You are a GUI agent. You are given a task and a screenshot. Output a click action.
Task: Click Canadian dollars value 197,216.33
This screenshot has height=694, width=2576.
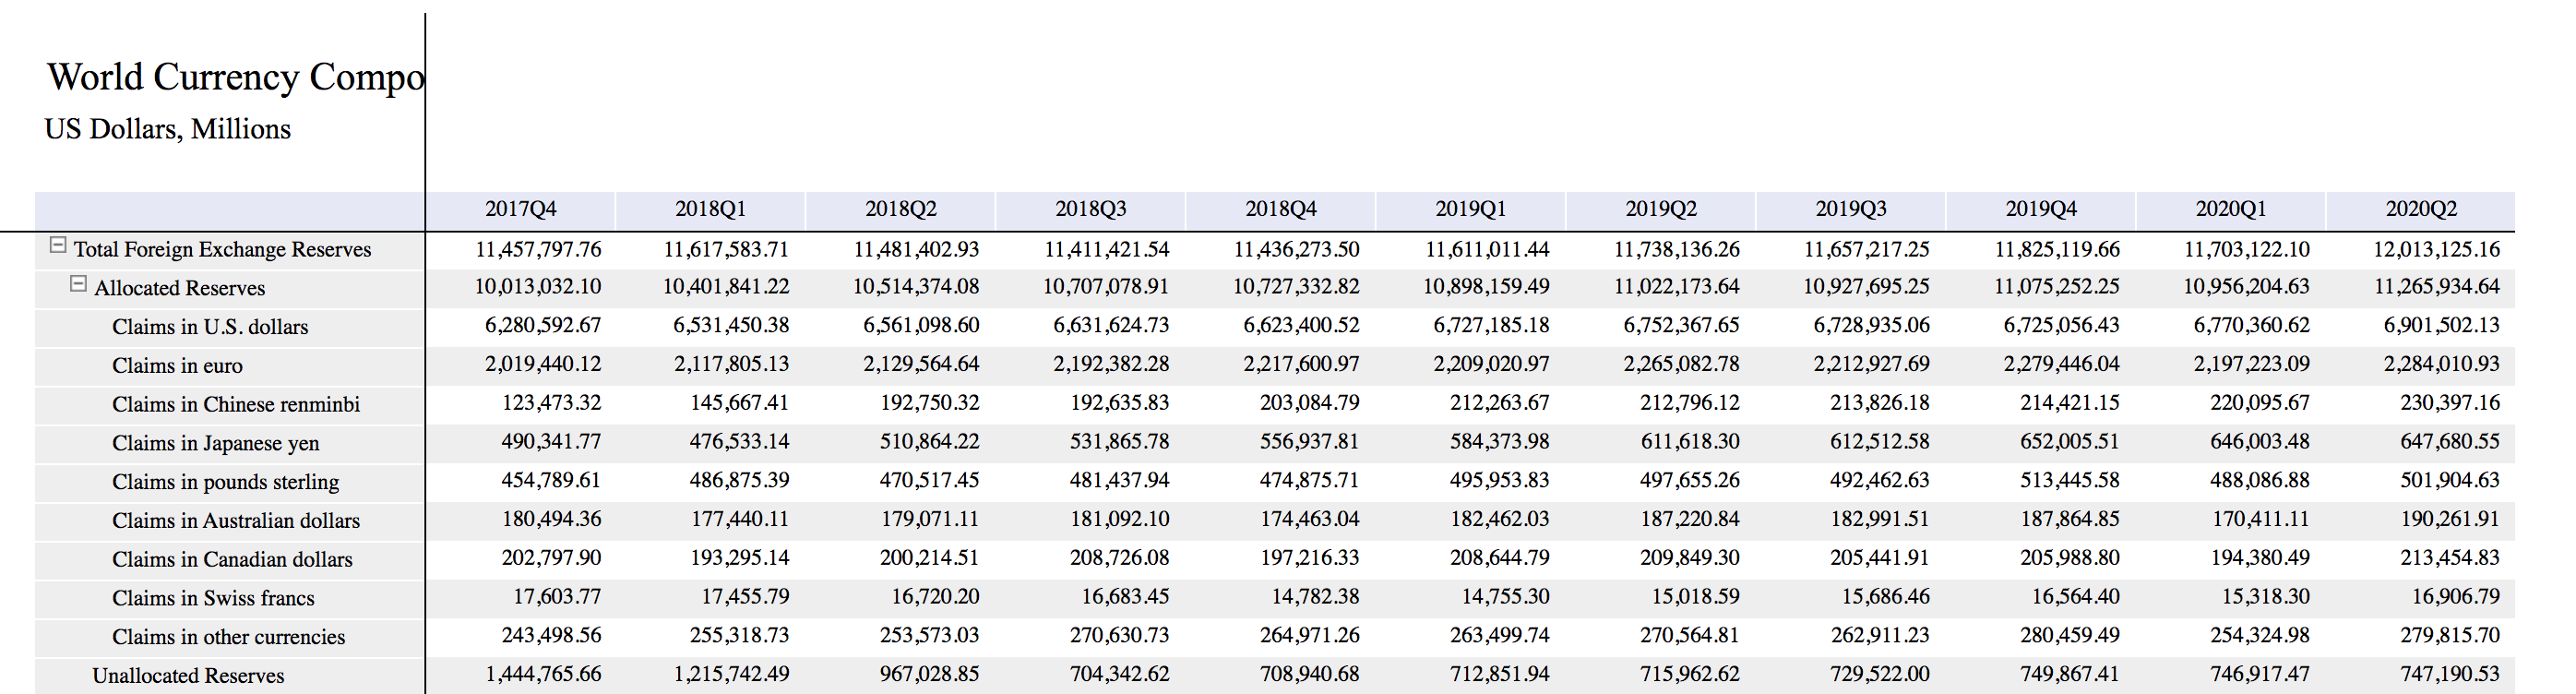click(1309, 558)
